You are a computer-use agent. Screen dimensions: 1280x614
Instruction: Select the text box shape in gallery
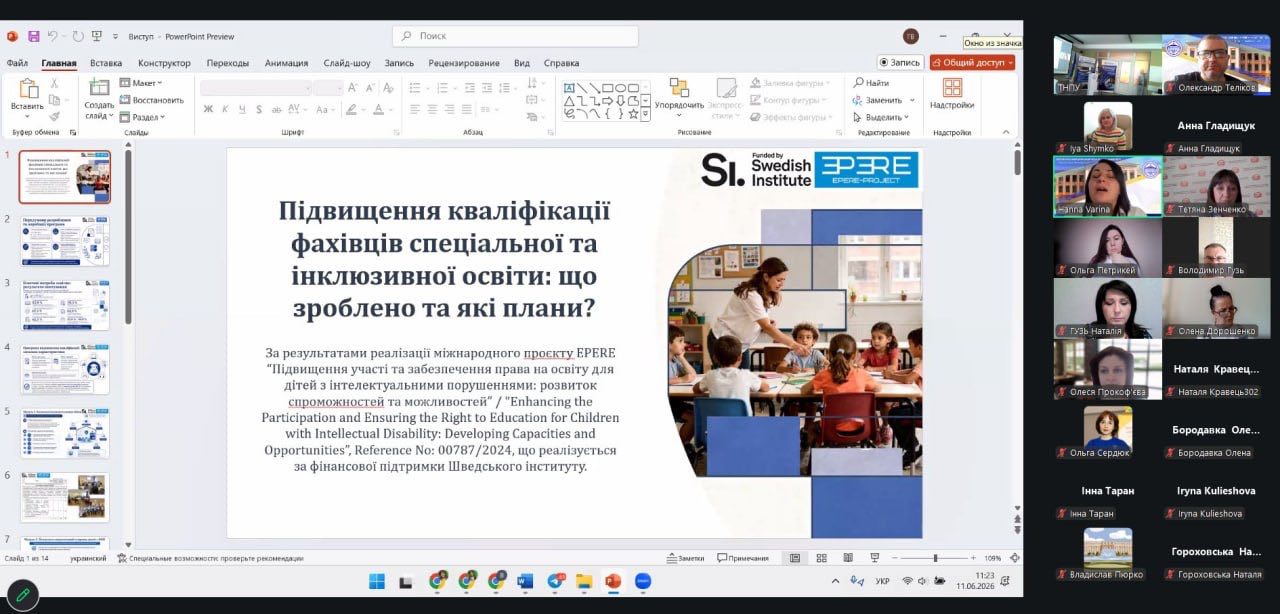click(x=569, y=87)
